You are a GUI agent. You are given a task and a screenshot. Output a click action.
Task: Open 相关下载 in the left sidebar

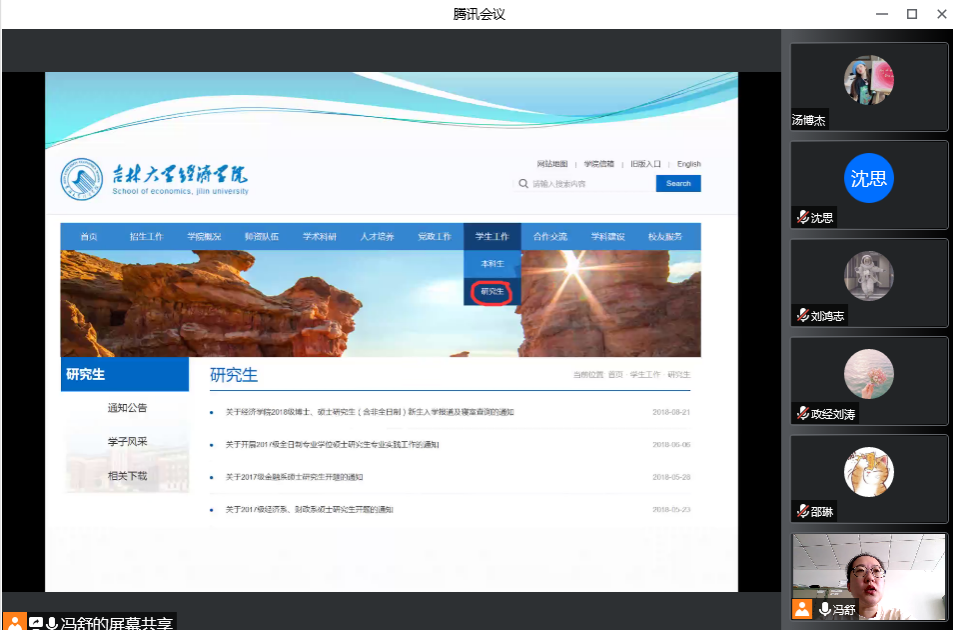point(127,476)
